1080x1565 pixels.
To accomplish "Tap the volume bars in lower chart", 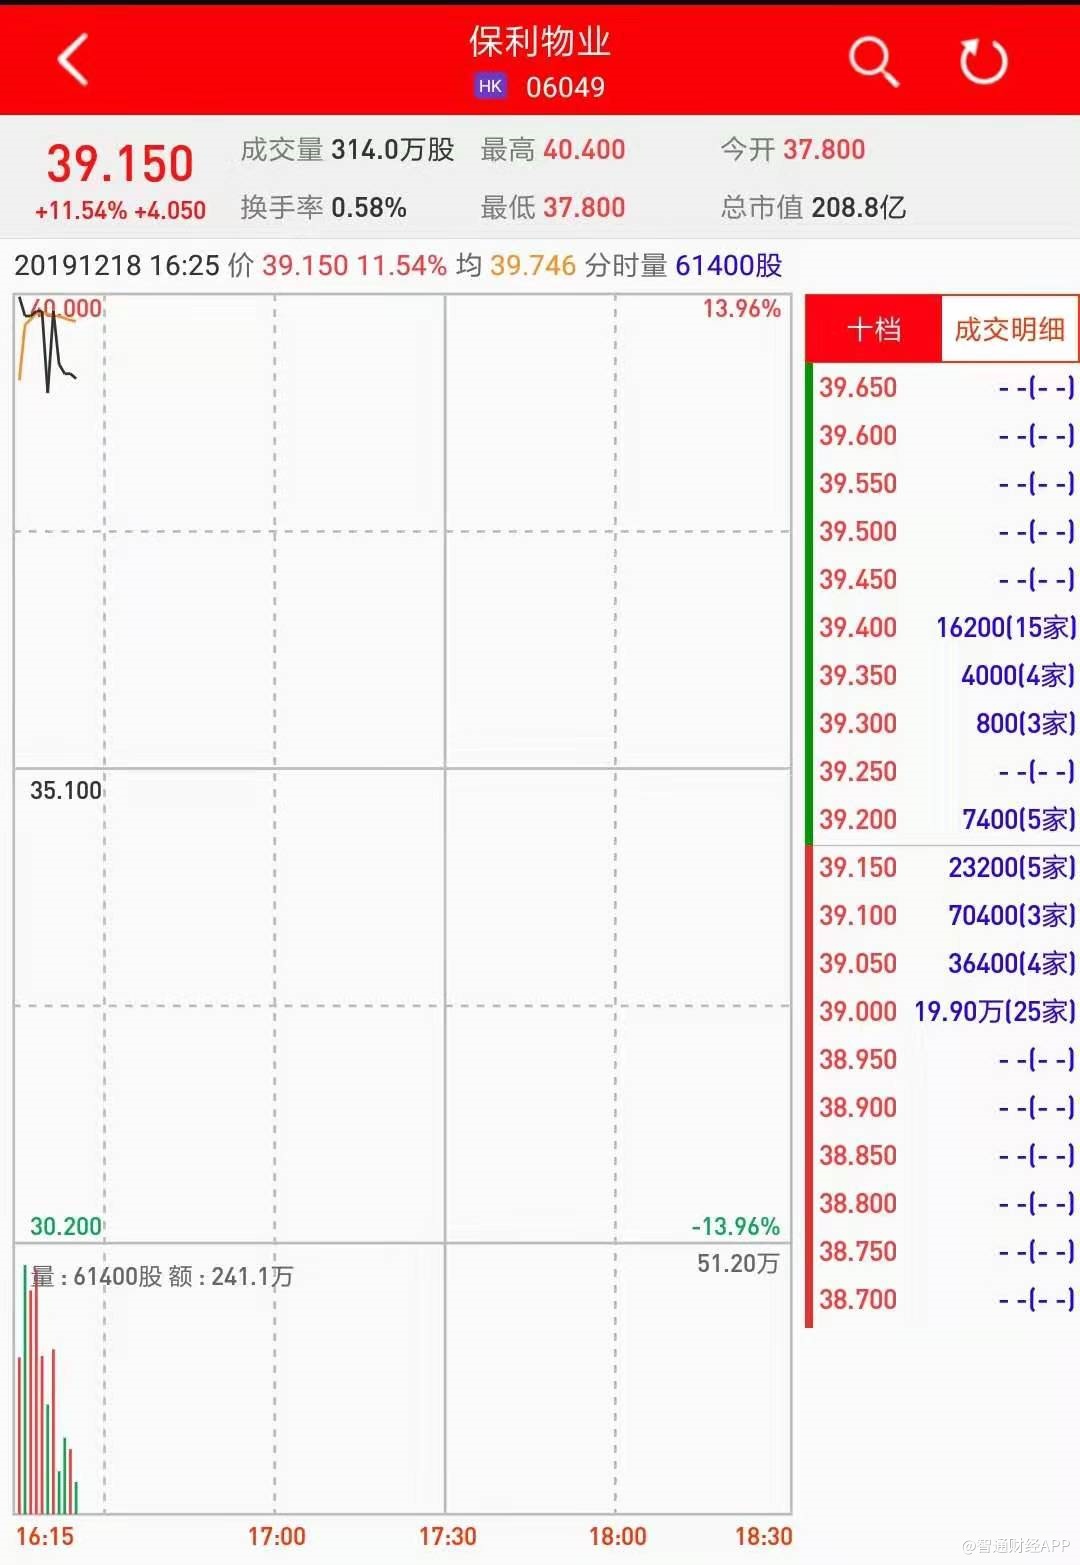I will [46, 1390].
